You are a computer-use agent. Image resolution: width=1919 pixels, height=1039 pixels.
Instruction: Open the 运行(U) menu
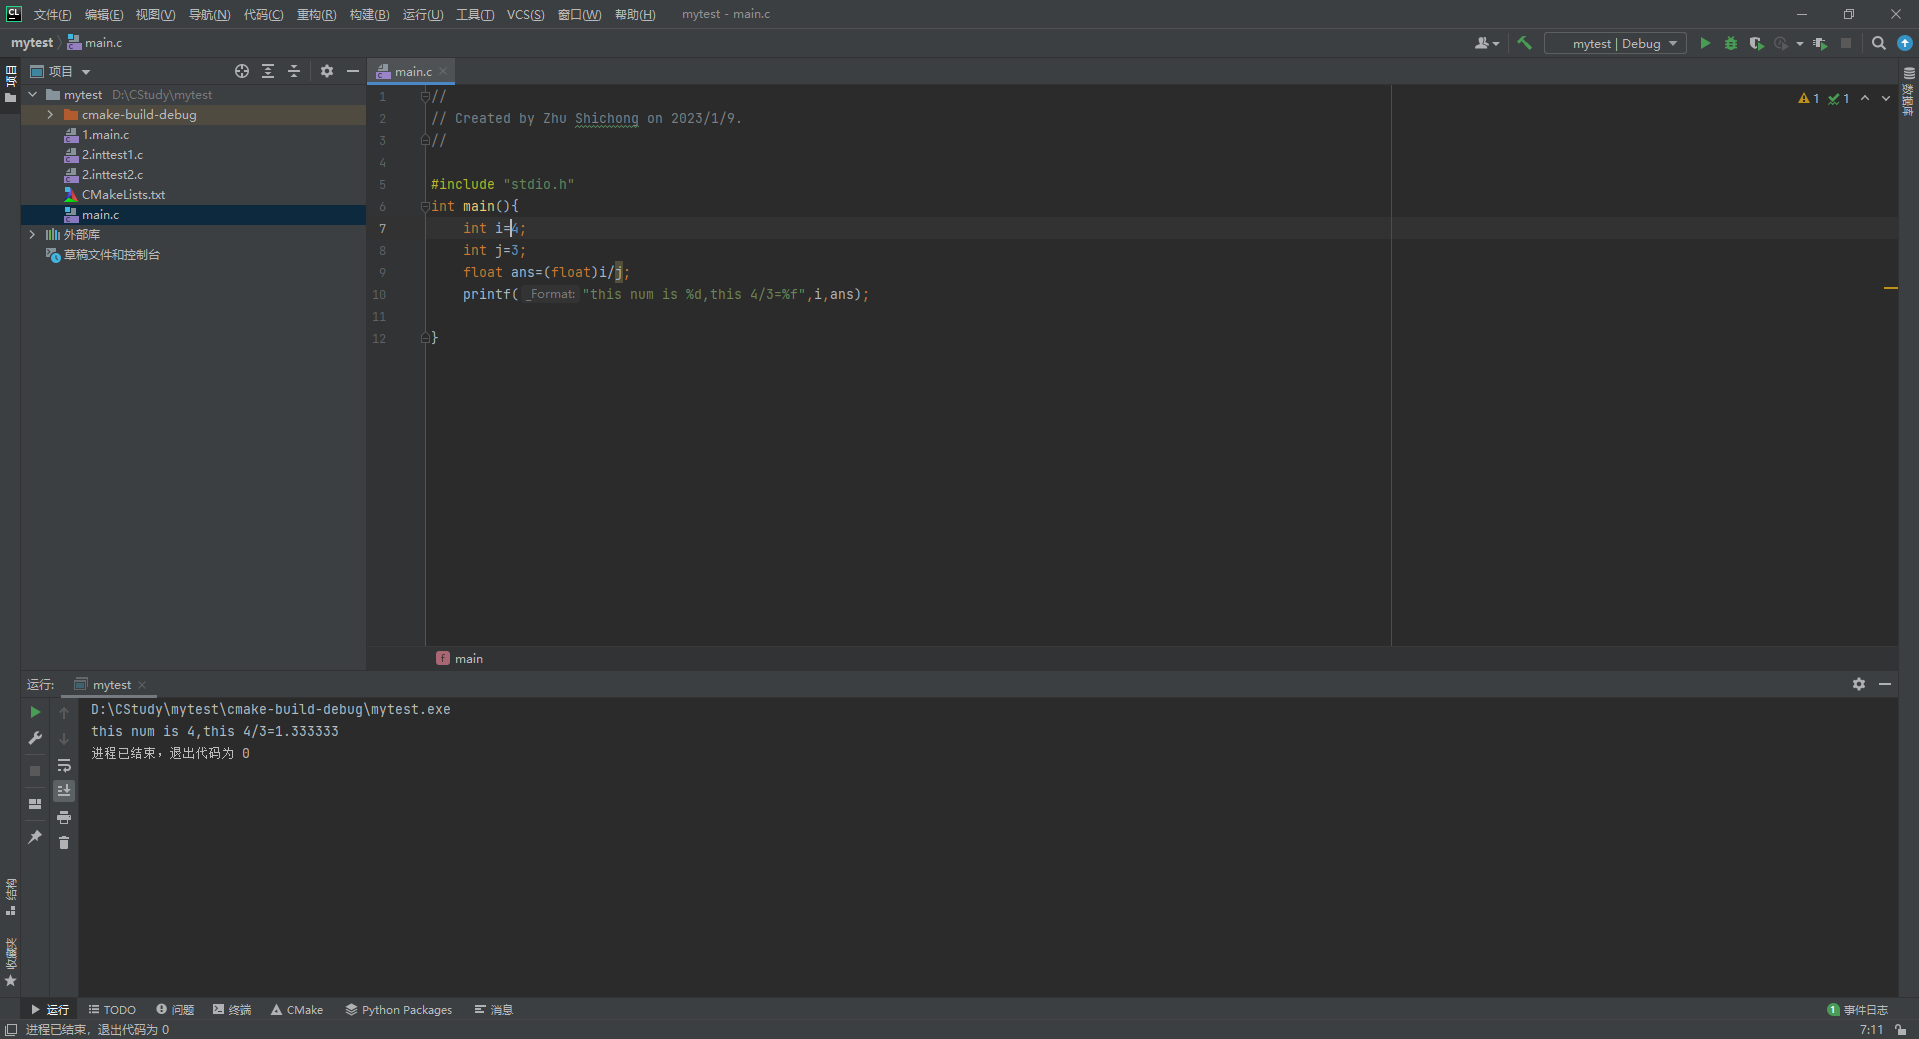pos(423,14)
